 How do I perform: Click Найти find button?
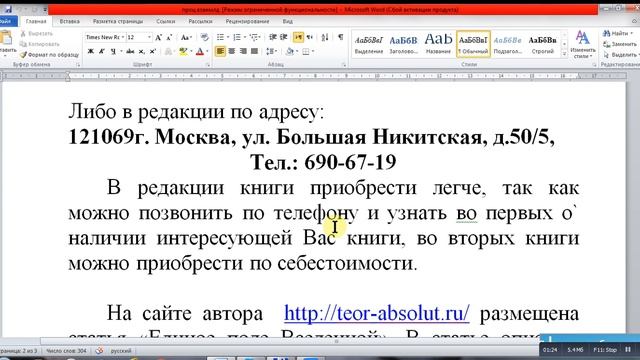coord(618,33)
